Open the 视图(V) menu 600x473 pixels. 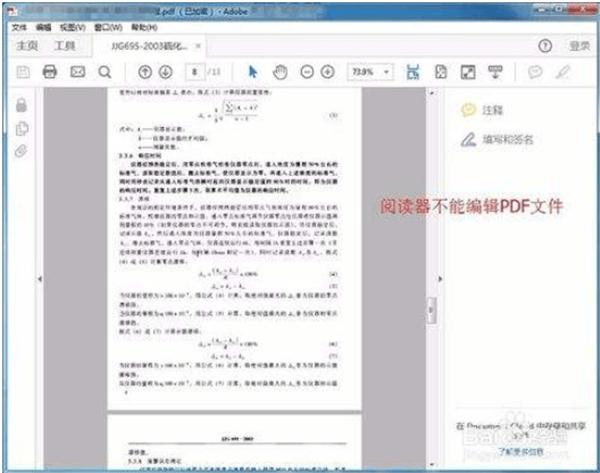[x=73, y=27]
